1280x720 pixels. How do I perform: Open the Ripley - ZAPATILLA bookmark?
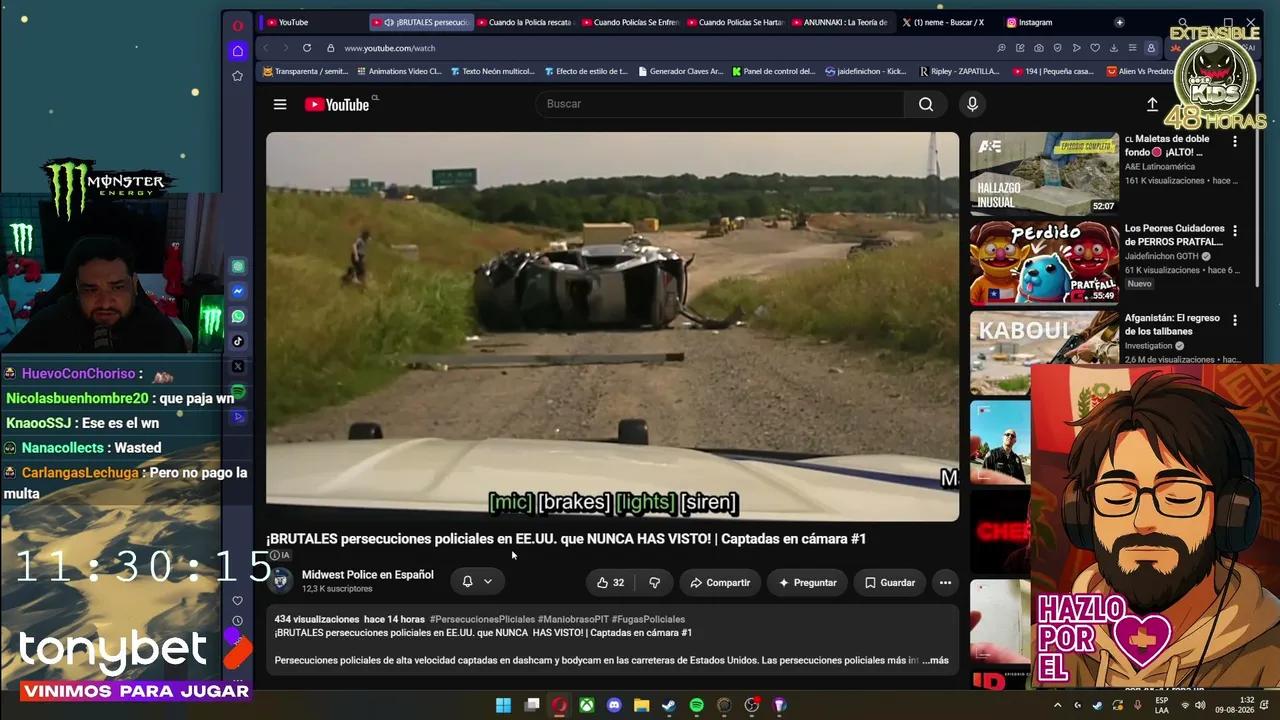coord(958,72)
